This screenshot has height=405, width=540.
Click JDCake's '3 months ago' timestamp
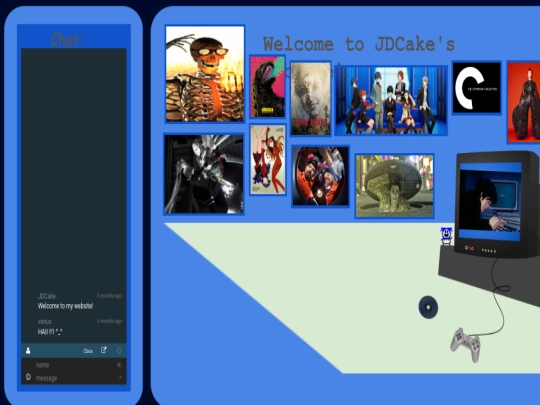[109, 295]
